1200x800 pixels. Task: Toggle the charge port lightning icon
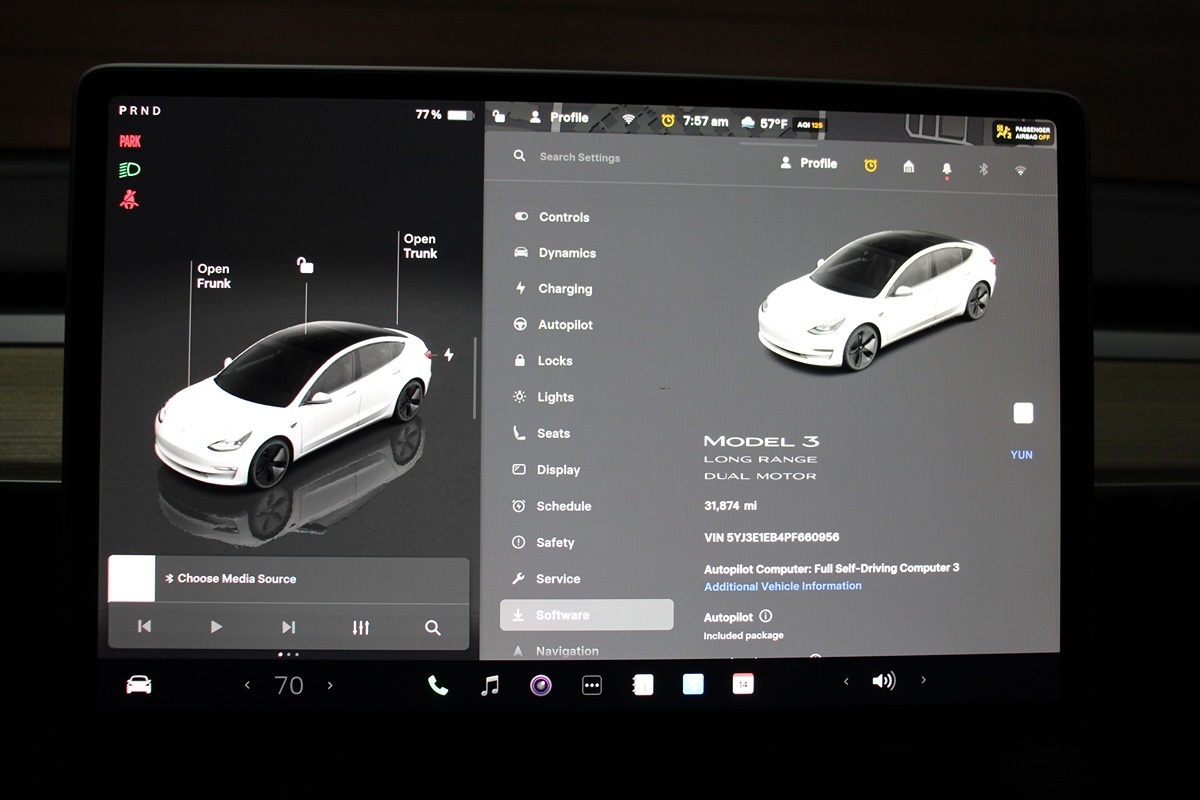[448, 354]
